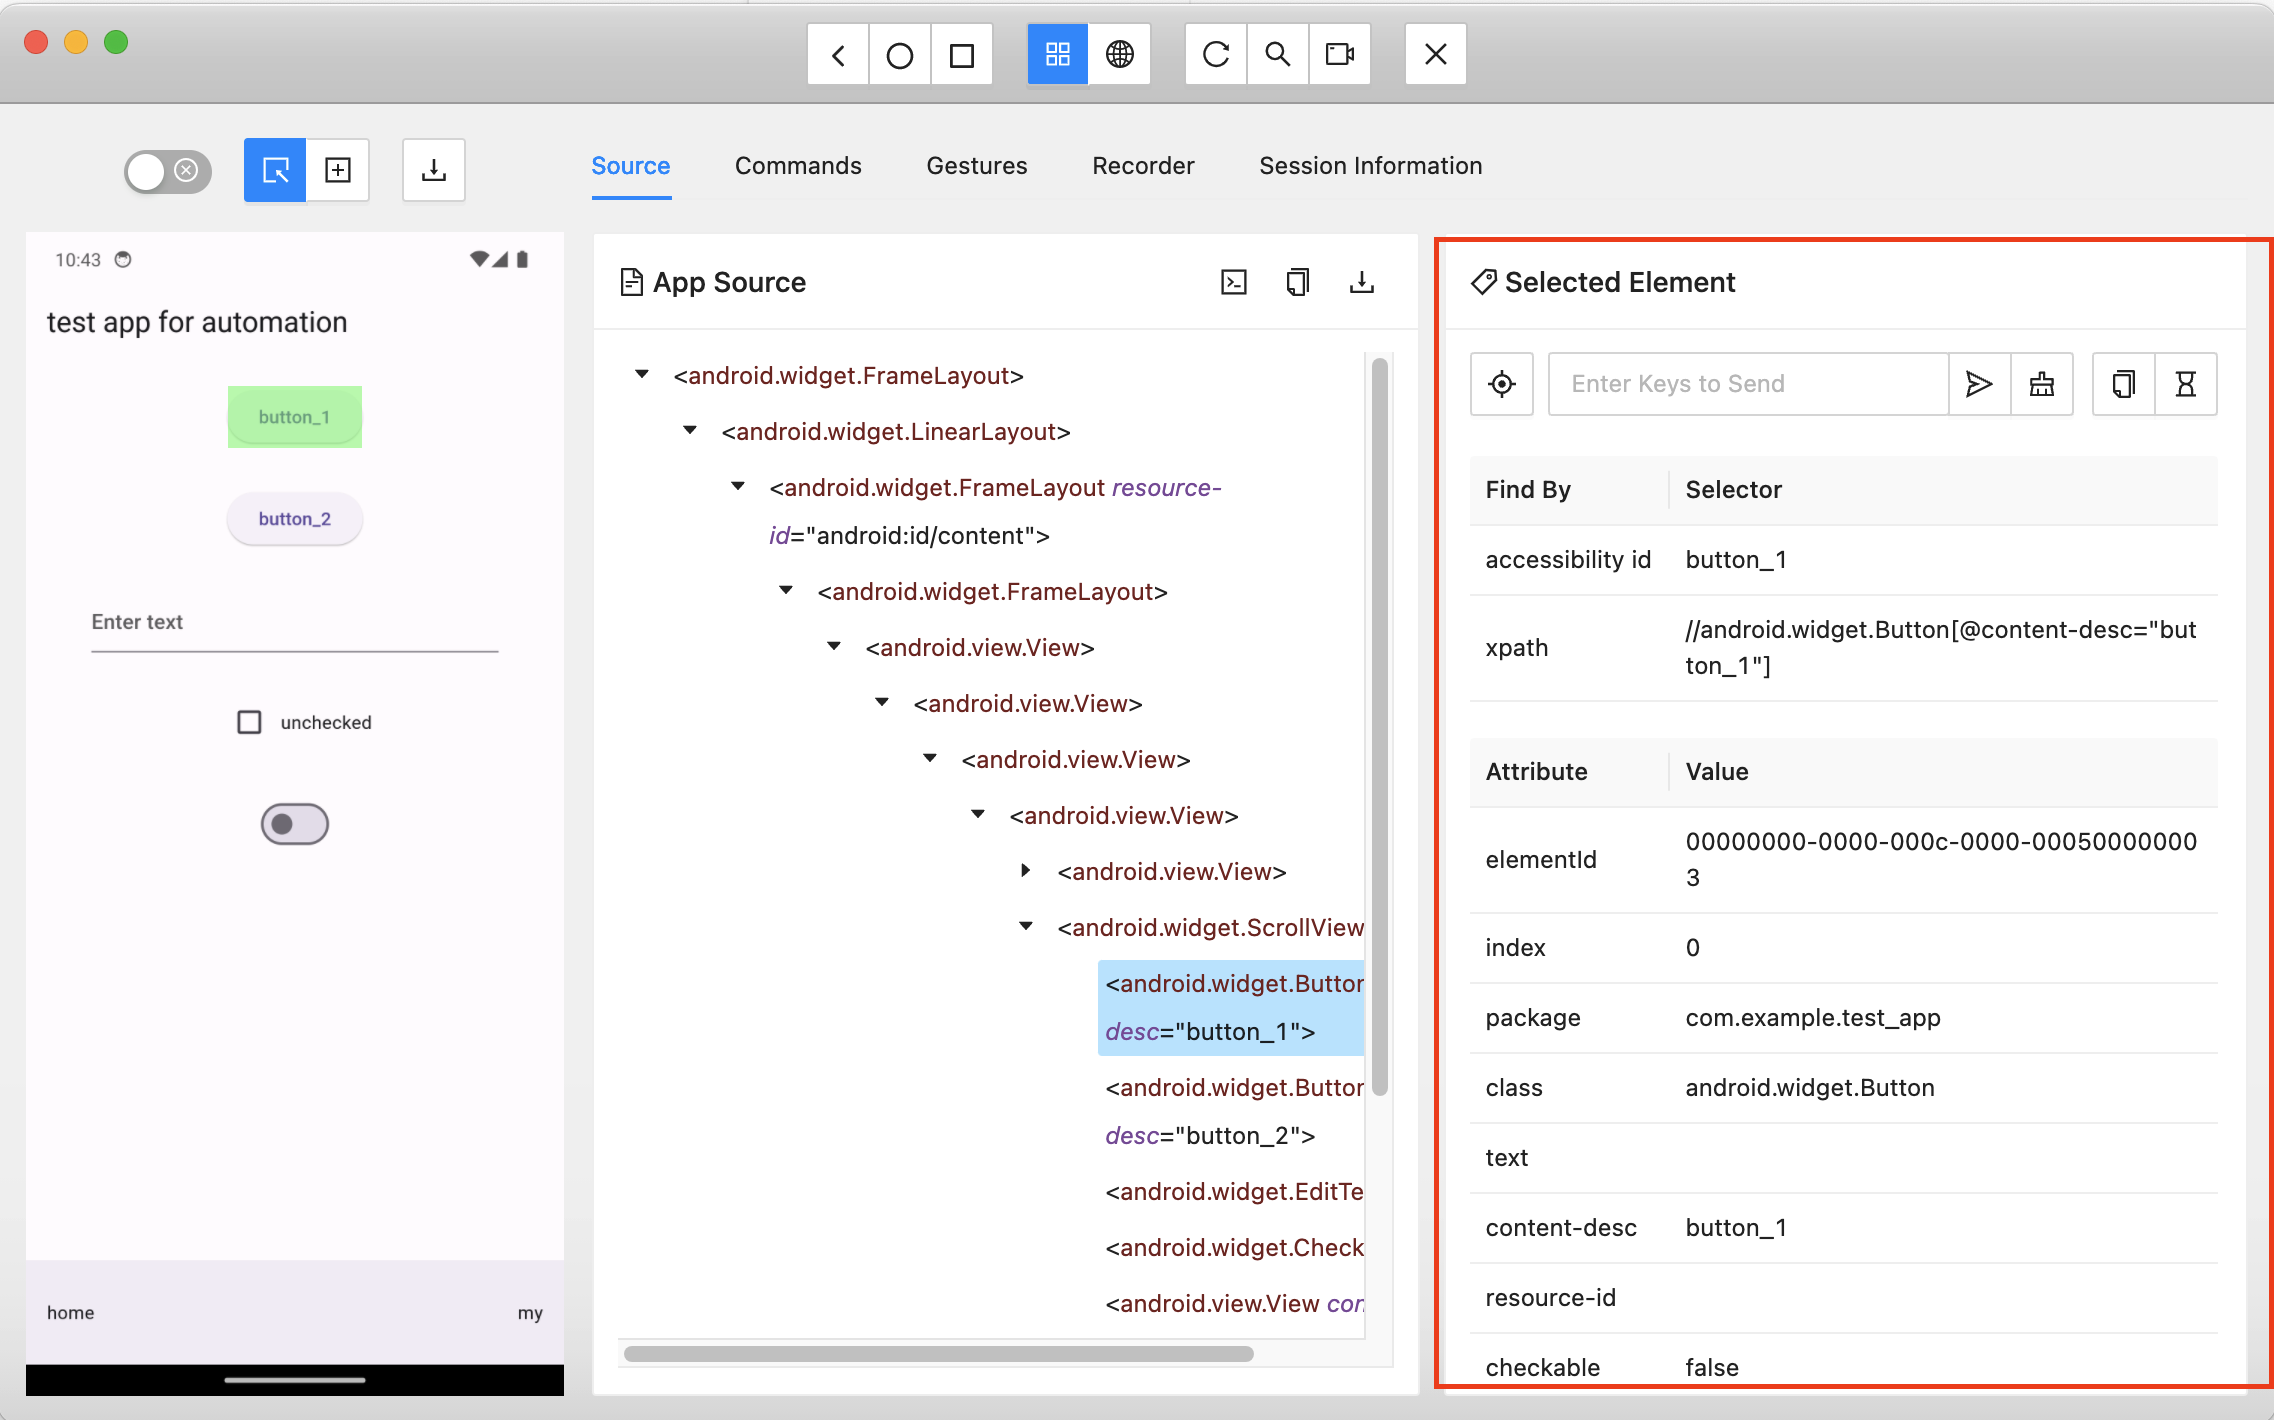The height and width of the screenshot is (1420, 2274).
Task: Click the send keys arrow icon
Action: [x=1978, y=384]
